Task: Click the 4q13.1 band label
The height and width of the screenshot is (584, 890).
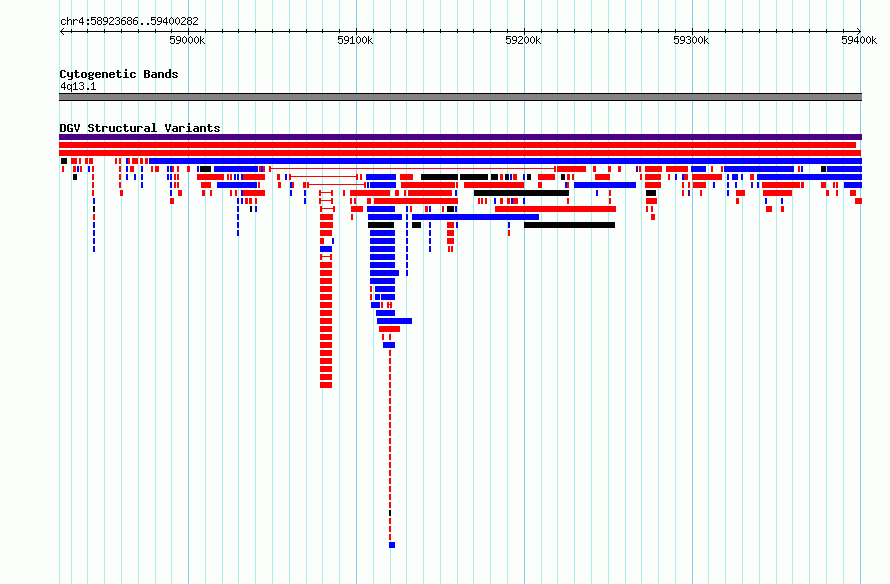Action: point(78,87)
